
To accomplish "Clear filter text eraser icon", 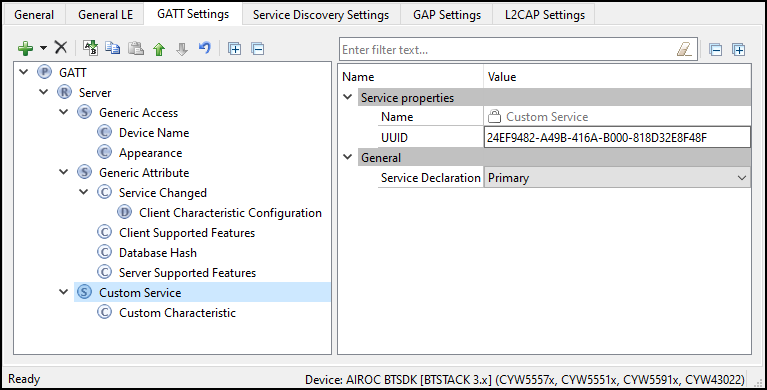I will click(x=684, y=49).
